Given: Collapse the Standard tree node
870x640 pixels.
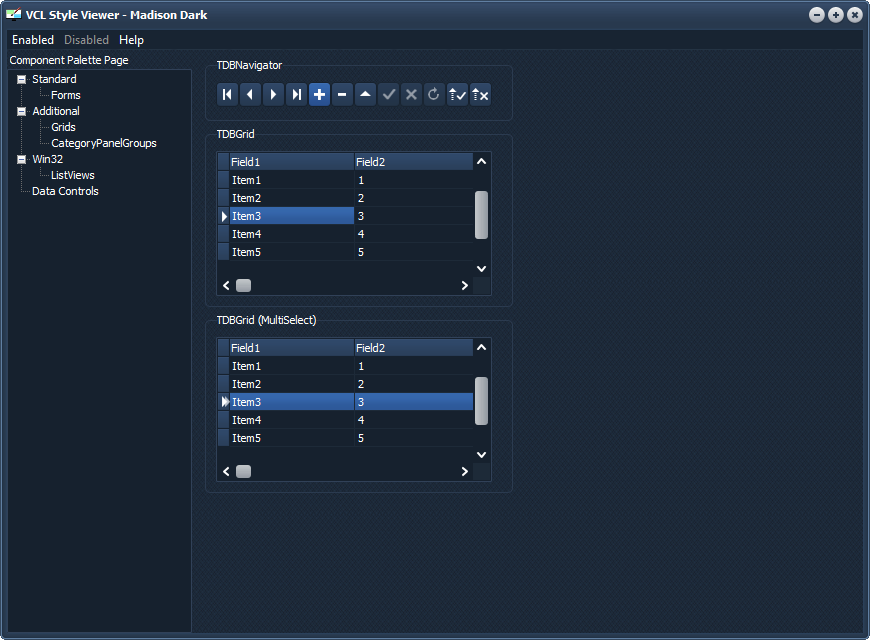Looking at the screenshot, I should click(x=21, y=79).
